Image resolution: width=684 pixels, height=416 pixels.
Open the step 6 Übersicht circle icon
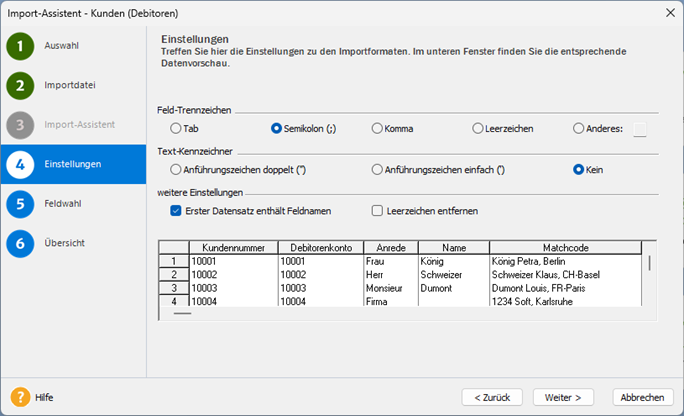click(x=20, y=243)
